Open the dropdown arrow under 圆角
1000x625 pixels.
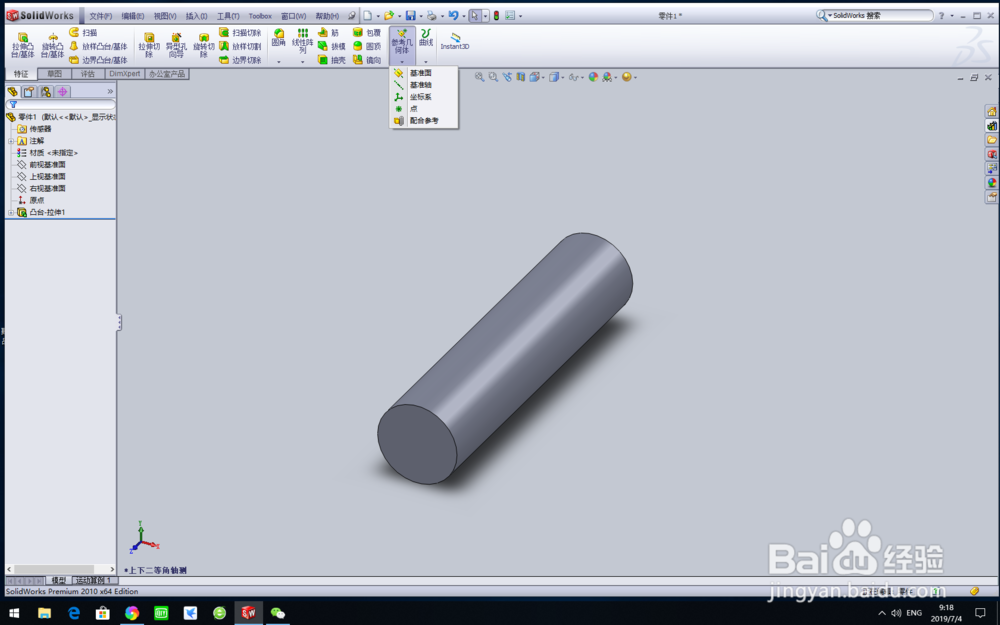(279, 62)
